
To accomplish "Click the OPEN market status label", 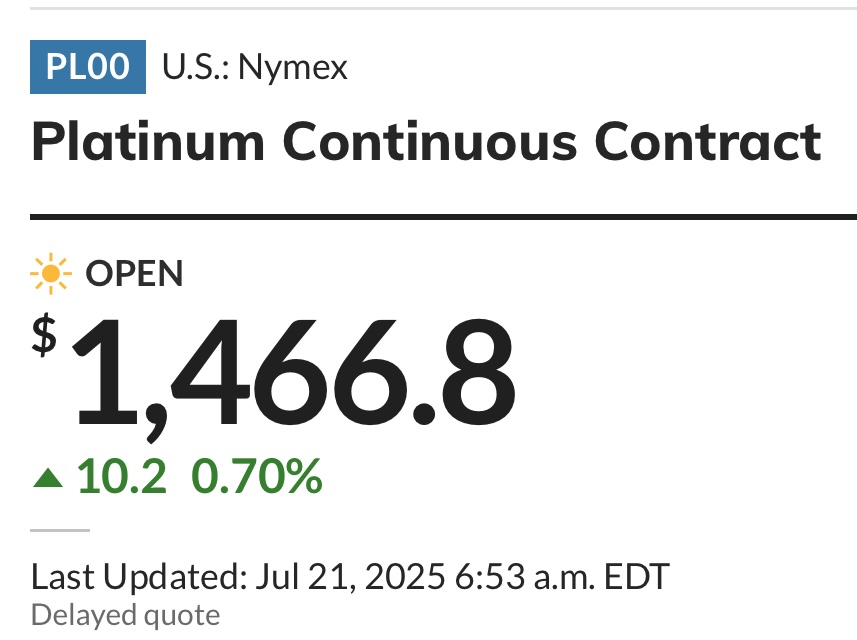I will [x=134, y=273].
